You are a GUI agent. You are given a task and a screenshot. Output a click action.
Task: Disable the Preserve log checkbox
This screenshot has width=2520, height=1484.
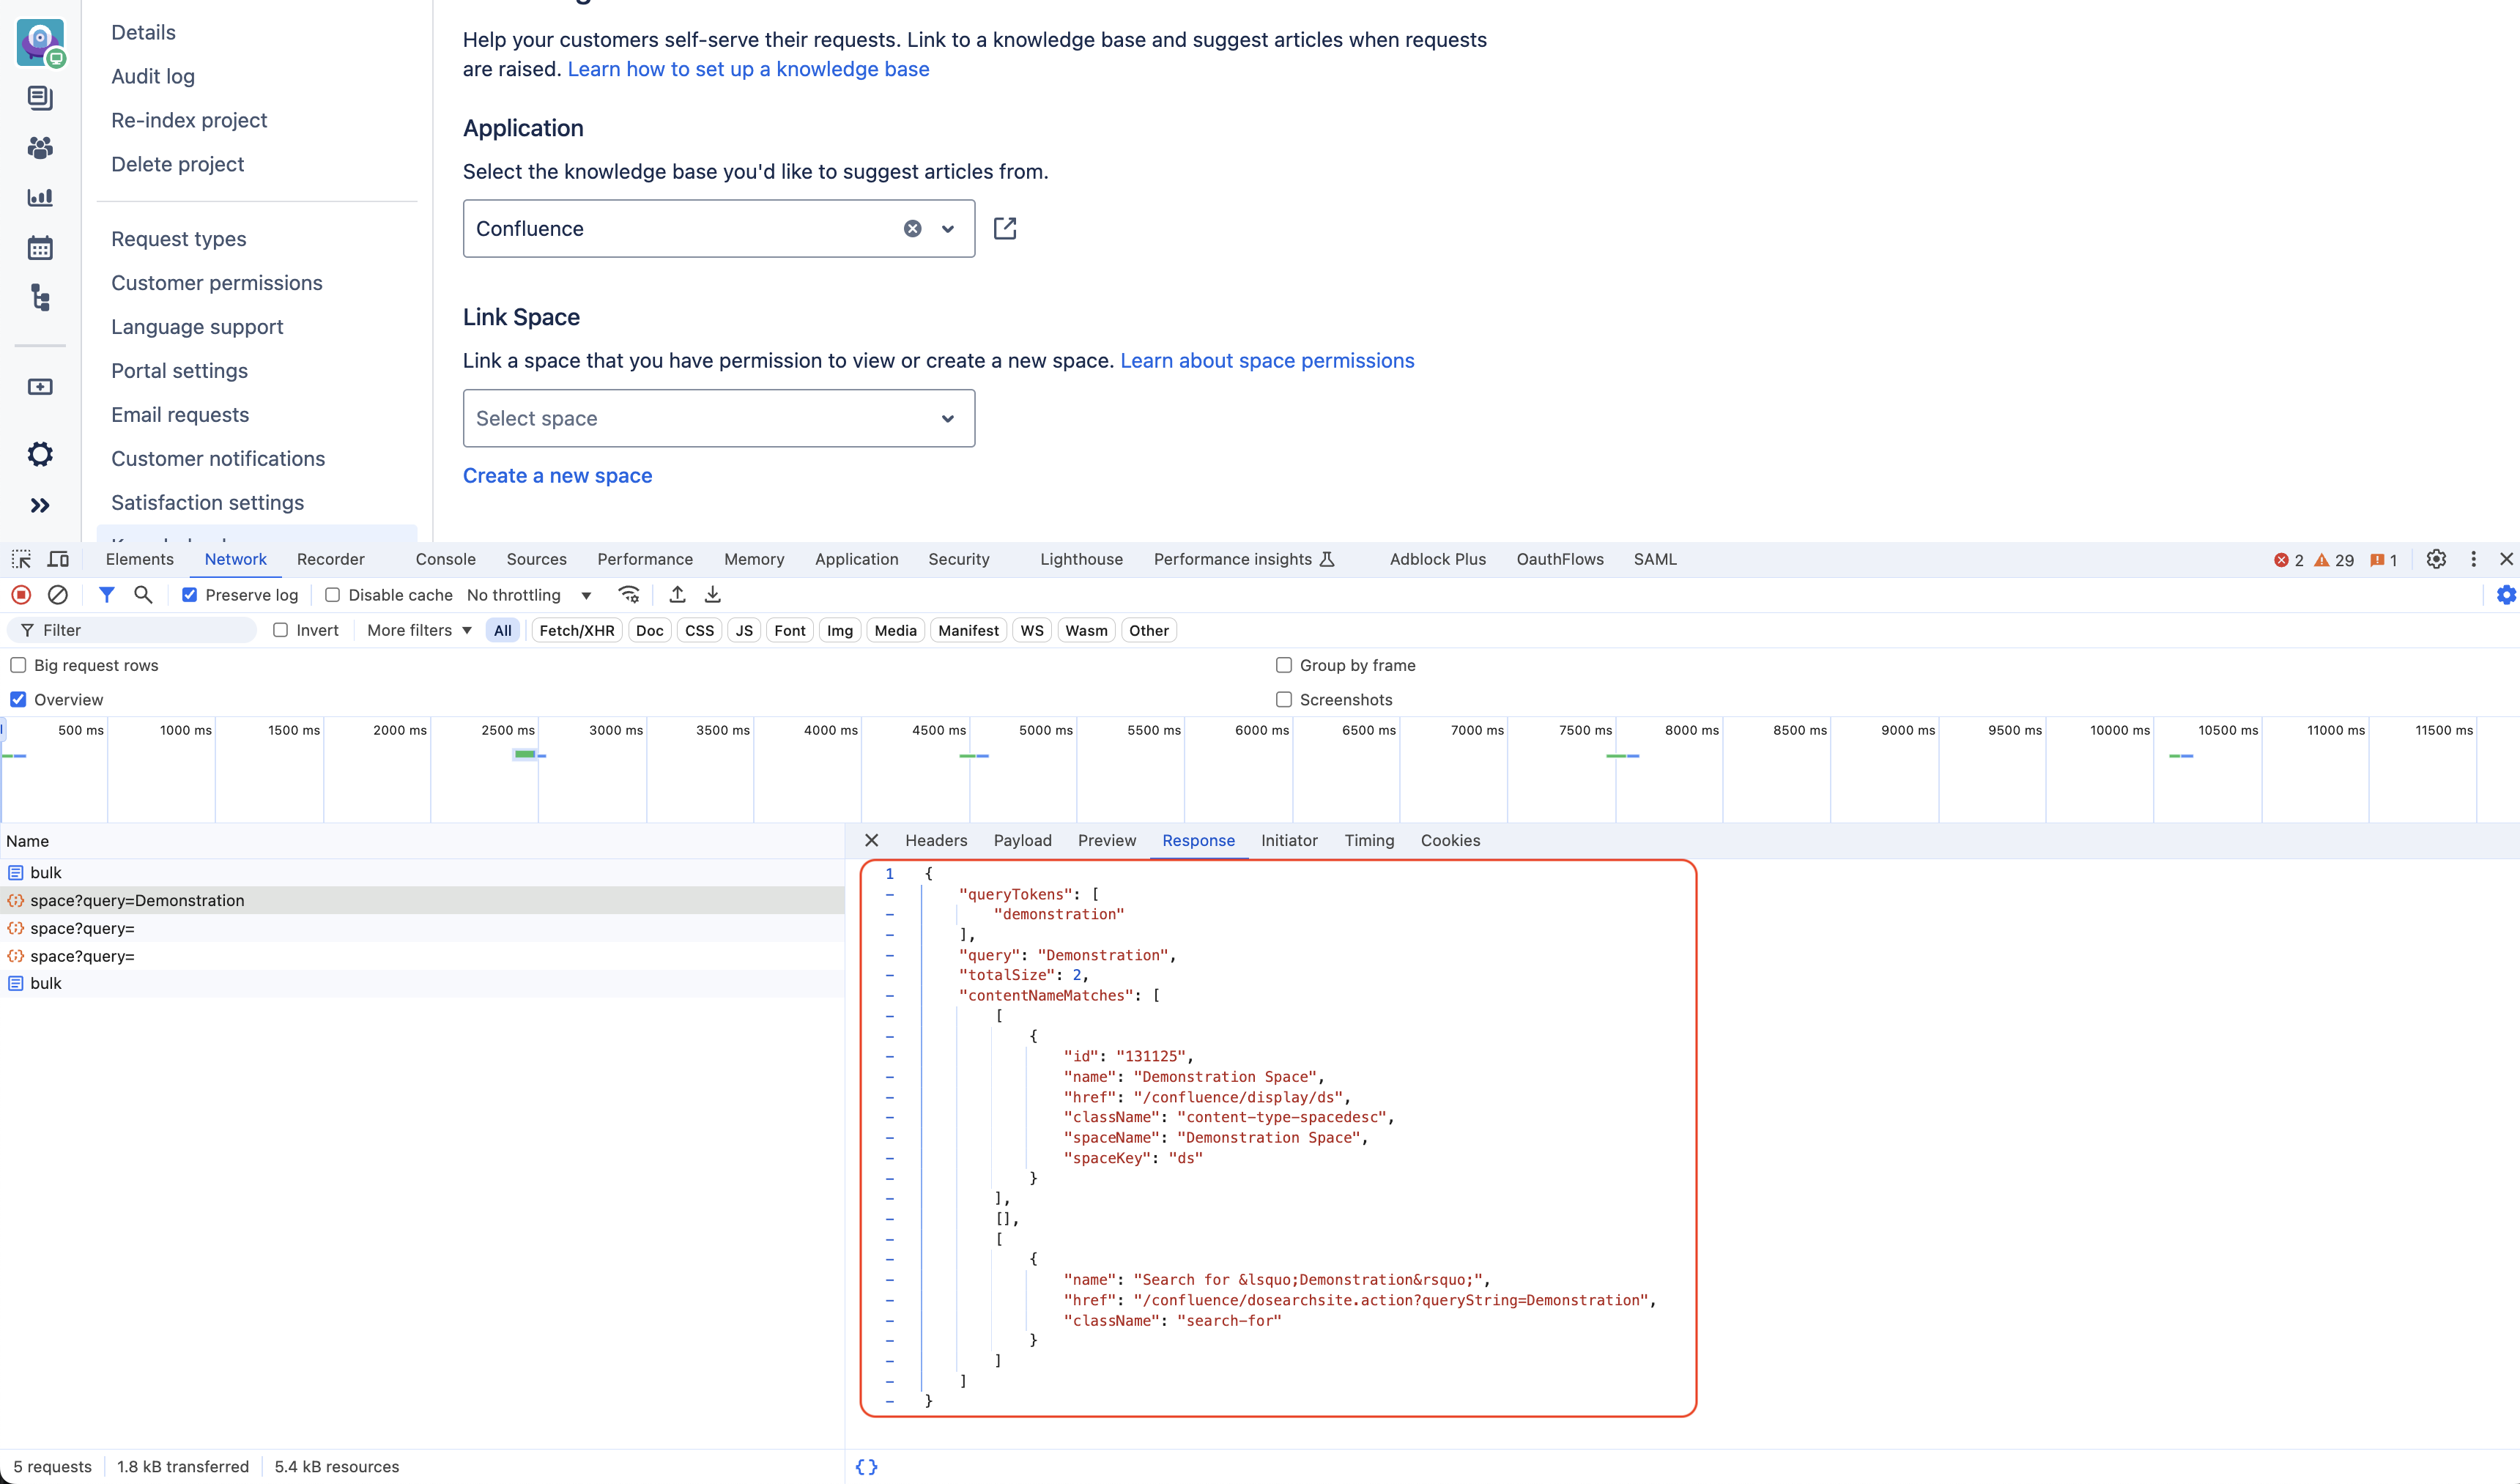coord(189,595)
